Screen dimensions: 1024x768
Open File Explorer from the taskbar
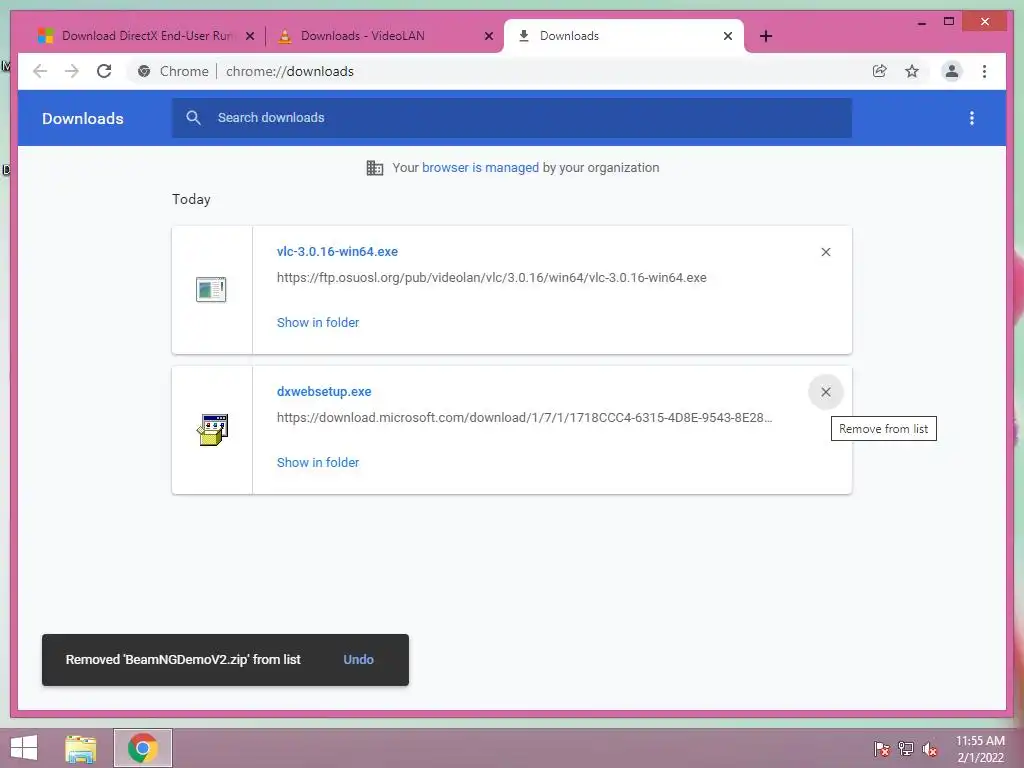81,748
